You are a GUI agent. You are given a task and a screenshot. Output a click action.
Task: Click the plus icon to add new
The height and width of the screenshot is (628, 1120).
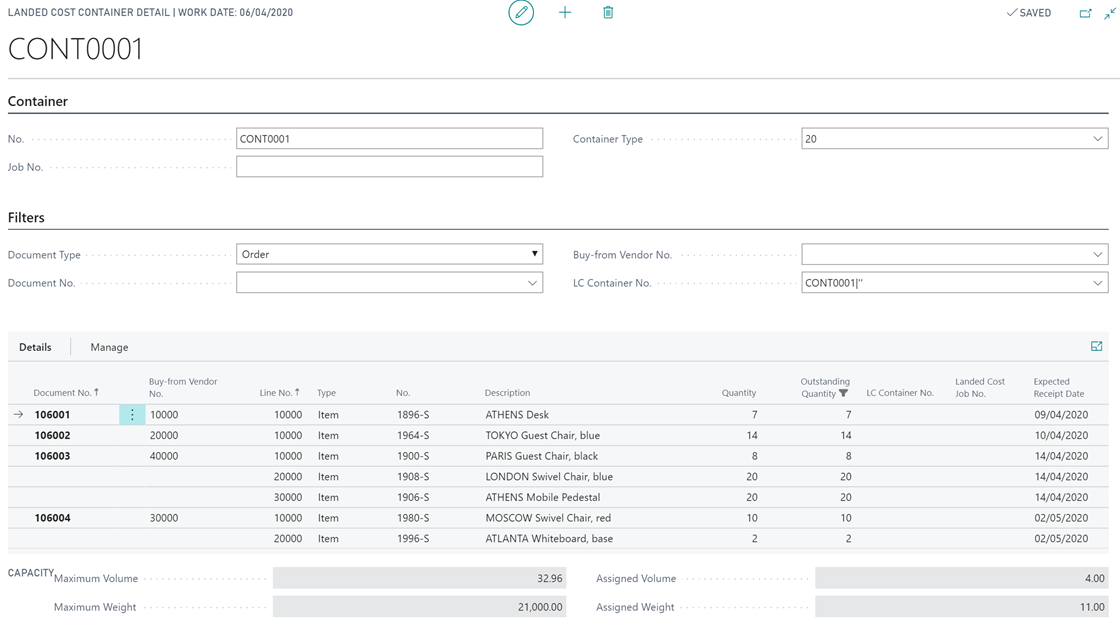pos(565,13)
